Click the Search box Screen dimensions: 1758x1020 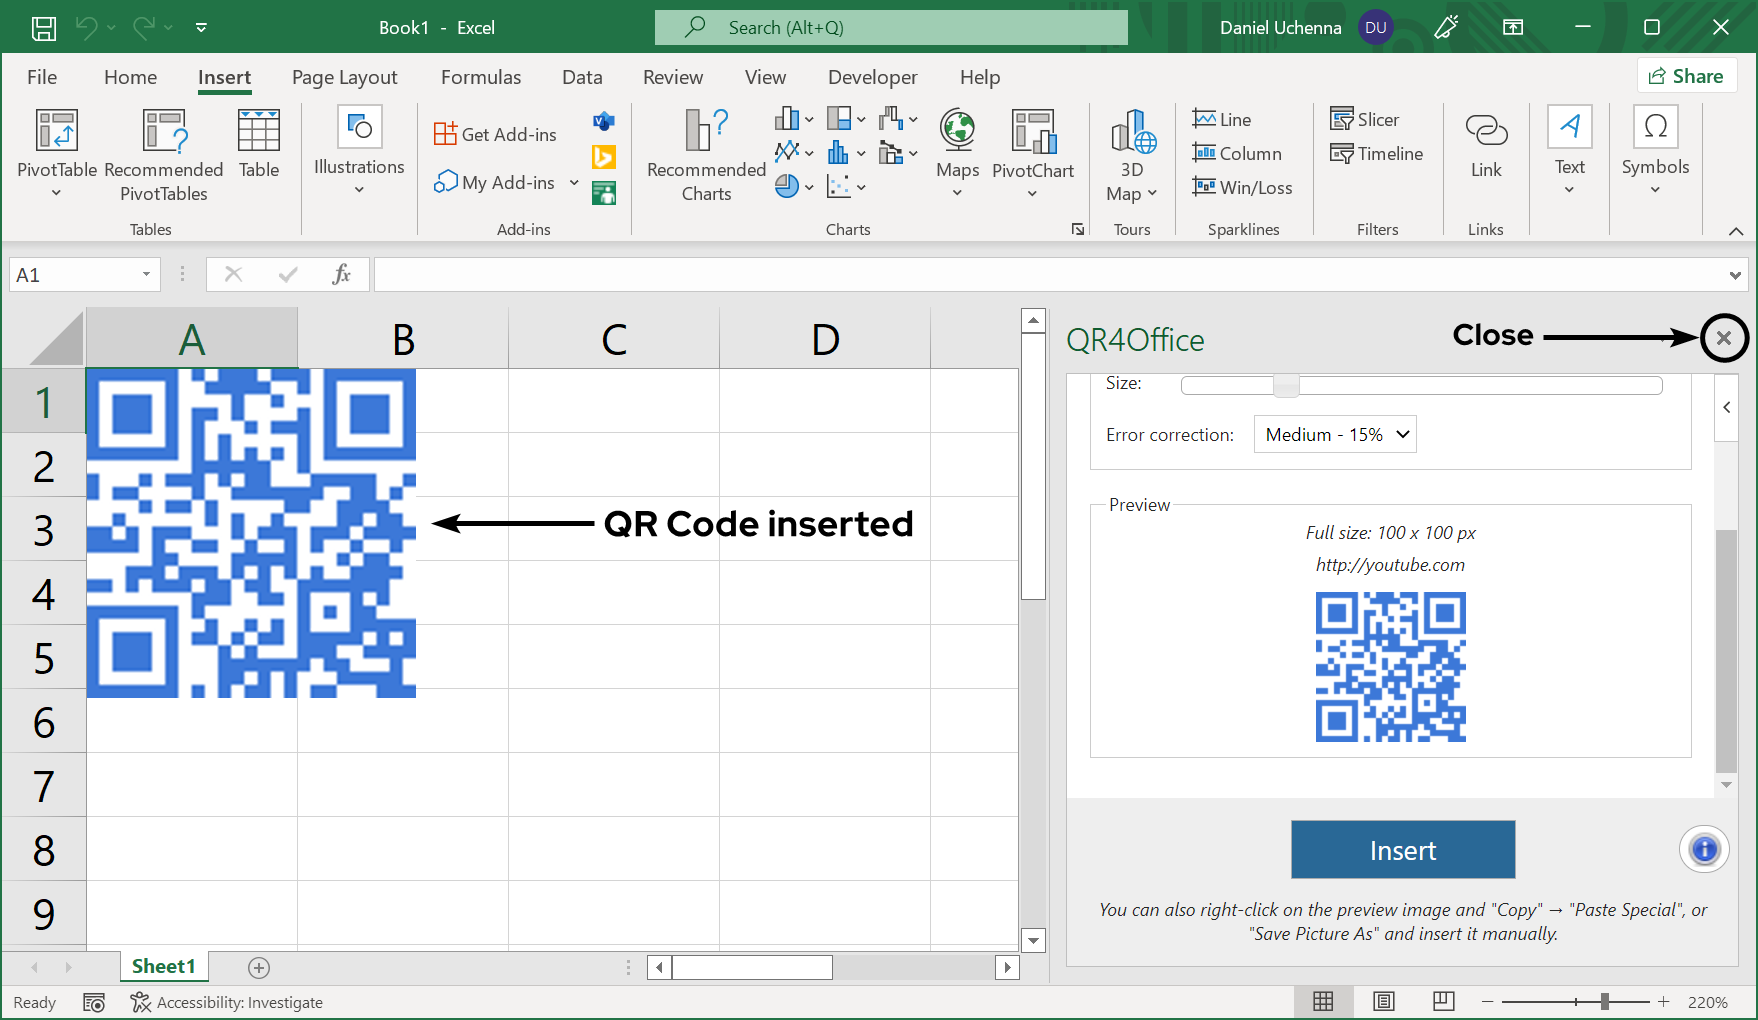(890, 27)
